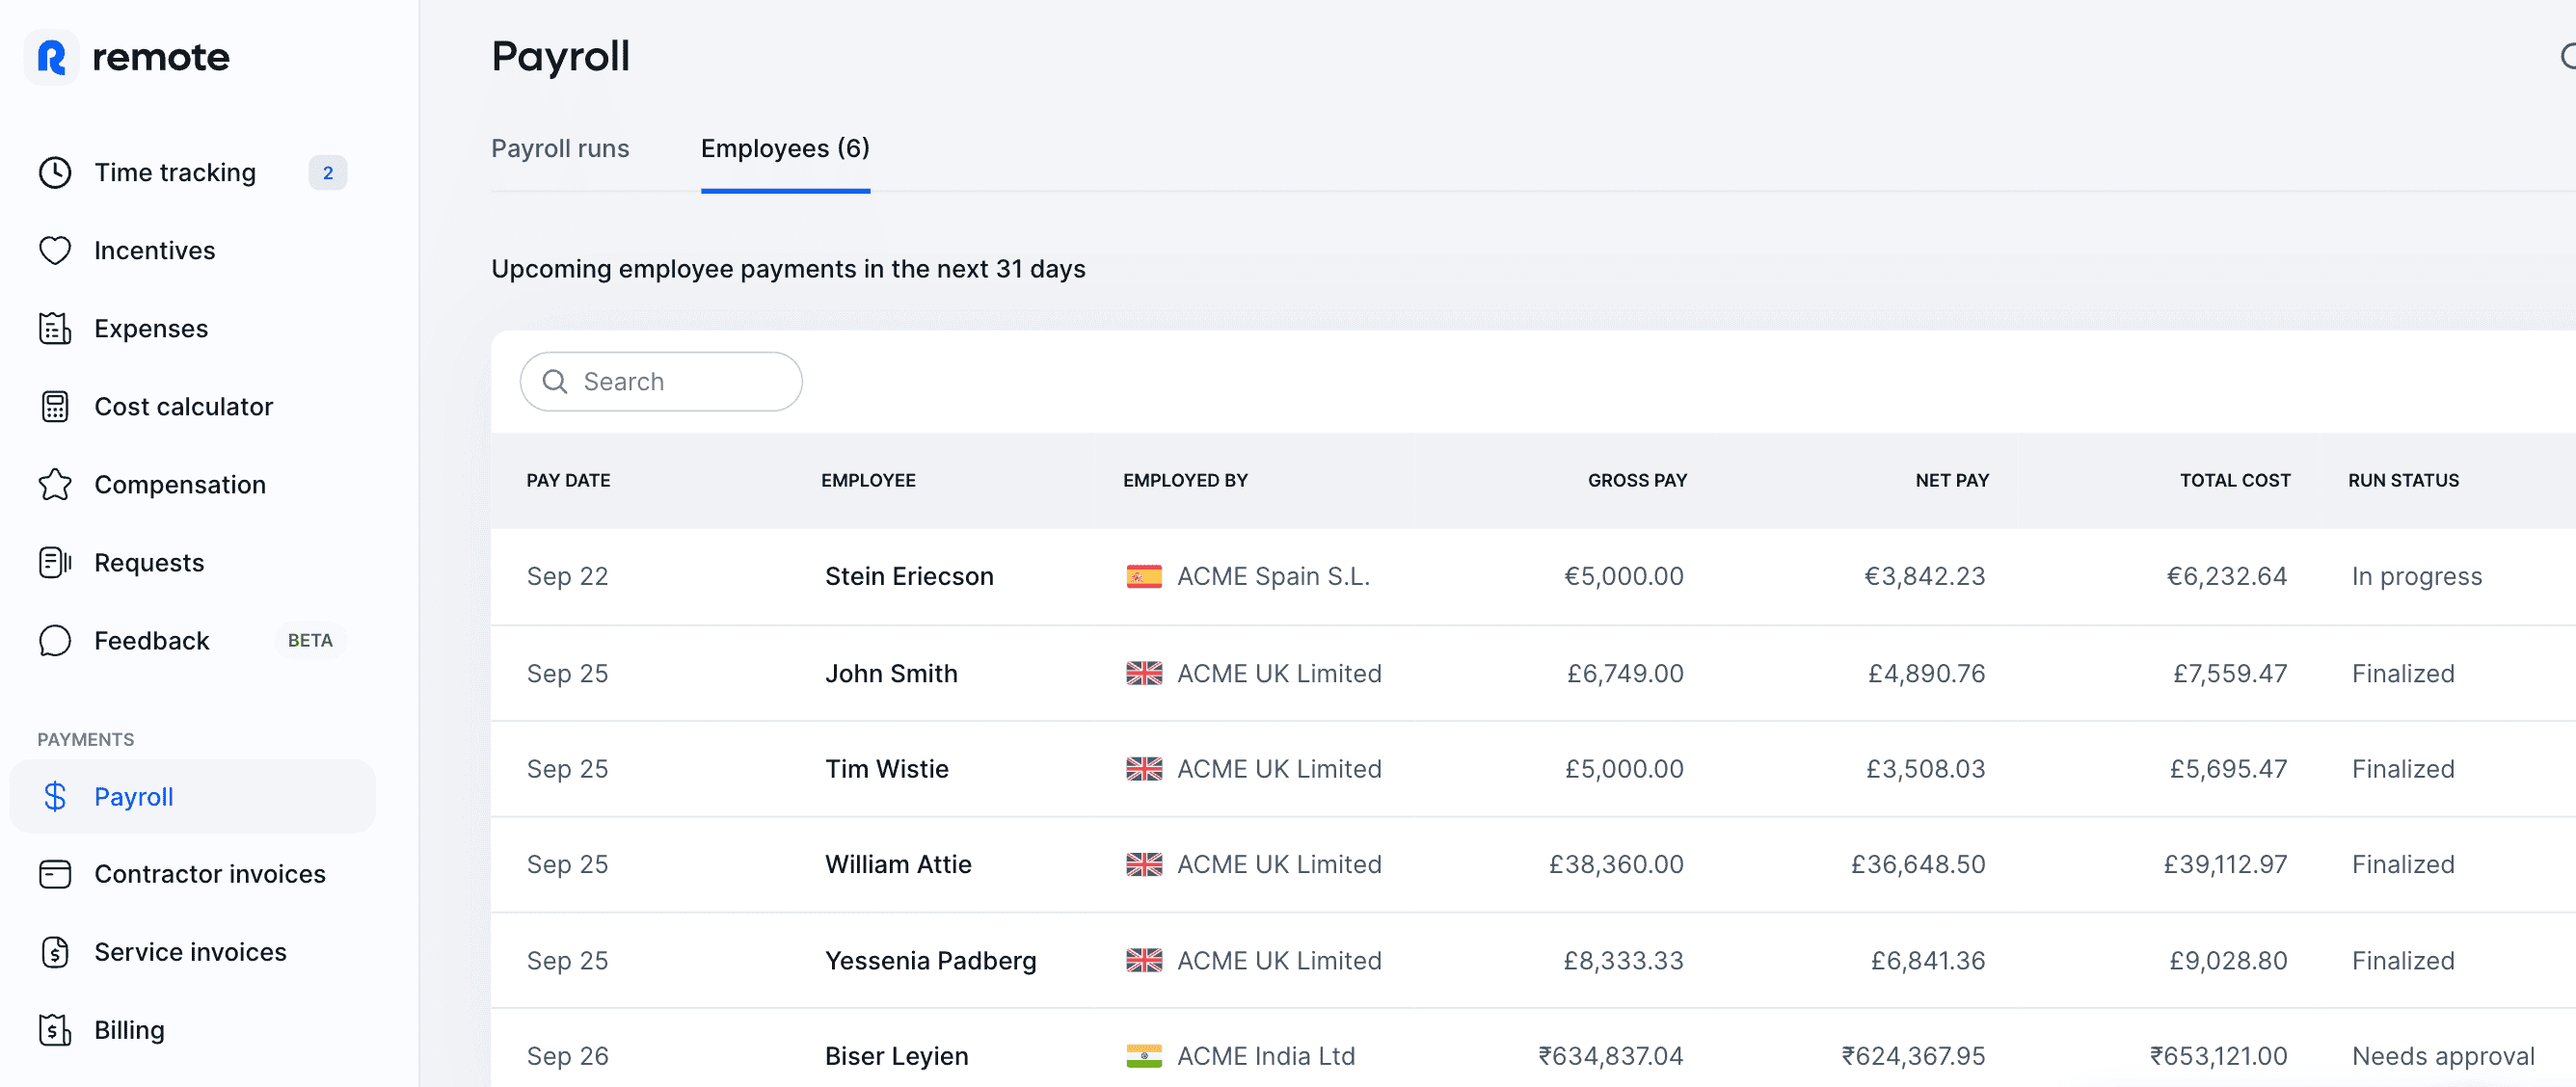This screenshot has height=1087, width=2576.
Task: Focus the Search input field
Action: click(661, 381)
